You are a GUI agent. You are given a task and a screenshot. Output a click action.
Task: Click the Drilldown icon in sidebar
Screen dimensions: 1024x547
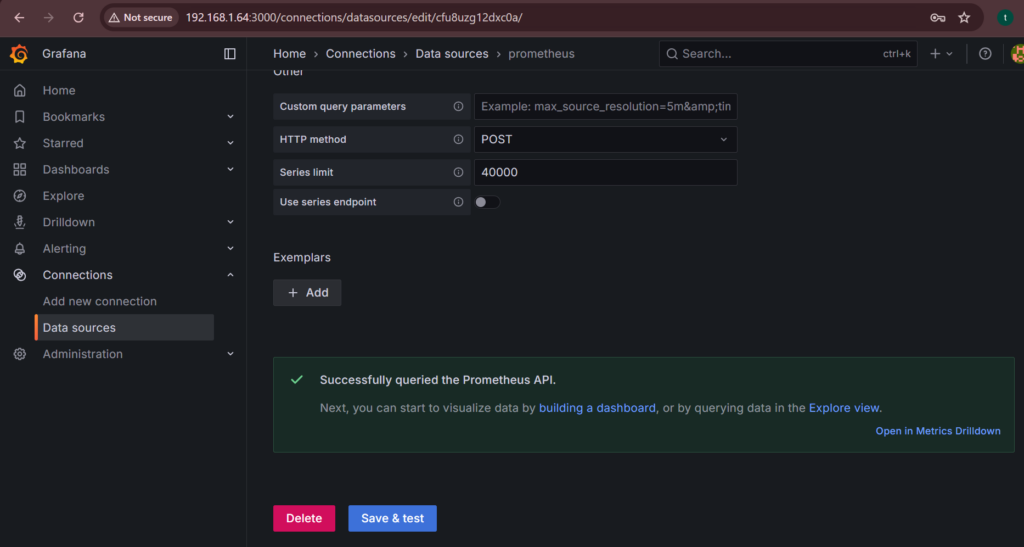tap(20, 222)
